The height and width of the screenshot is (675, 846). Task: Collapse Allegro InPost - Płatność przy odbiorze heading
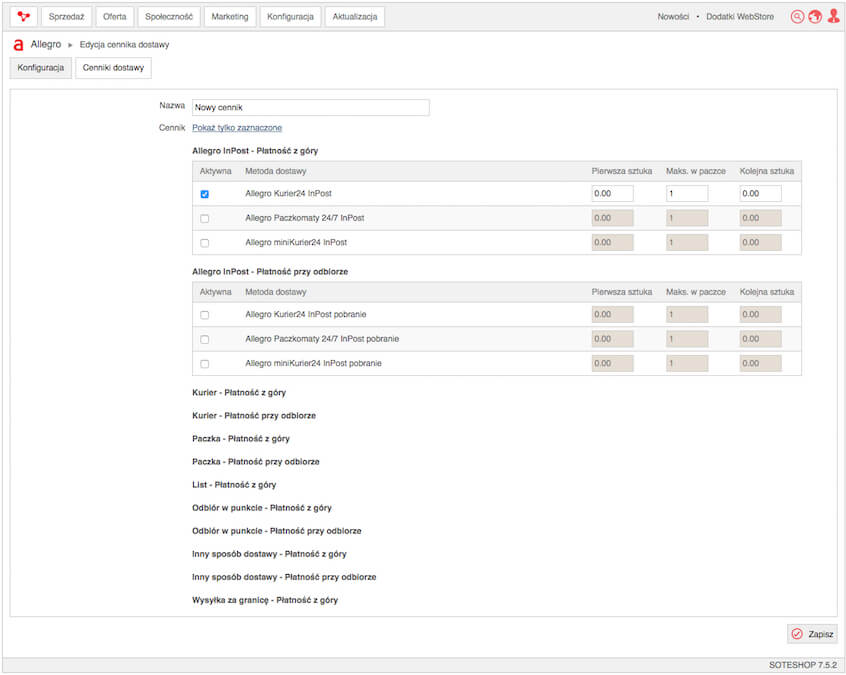270,272
